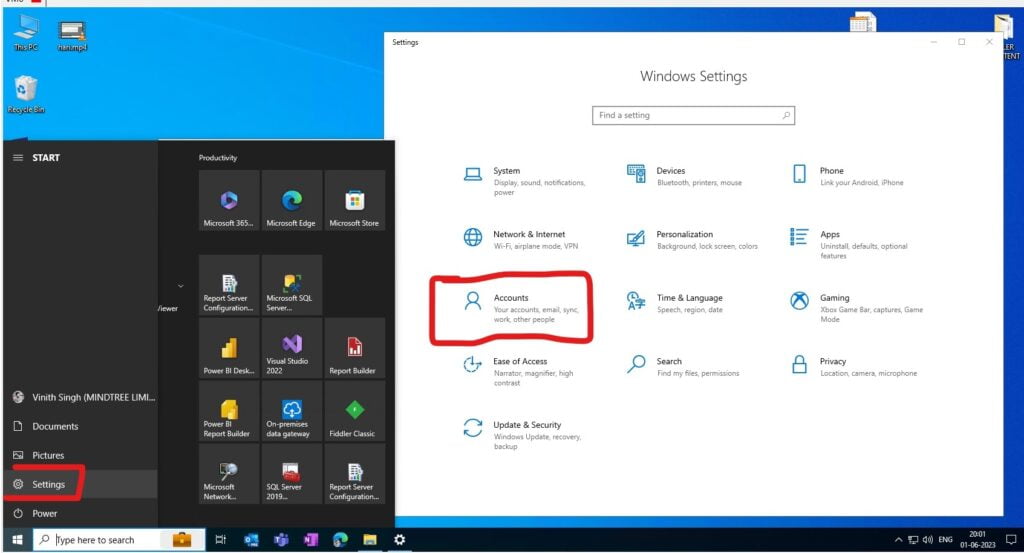Open Personalization settings

[x=692, y=240]
